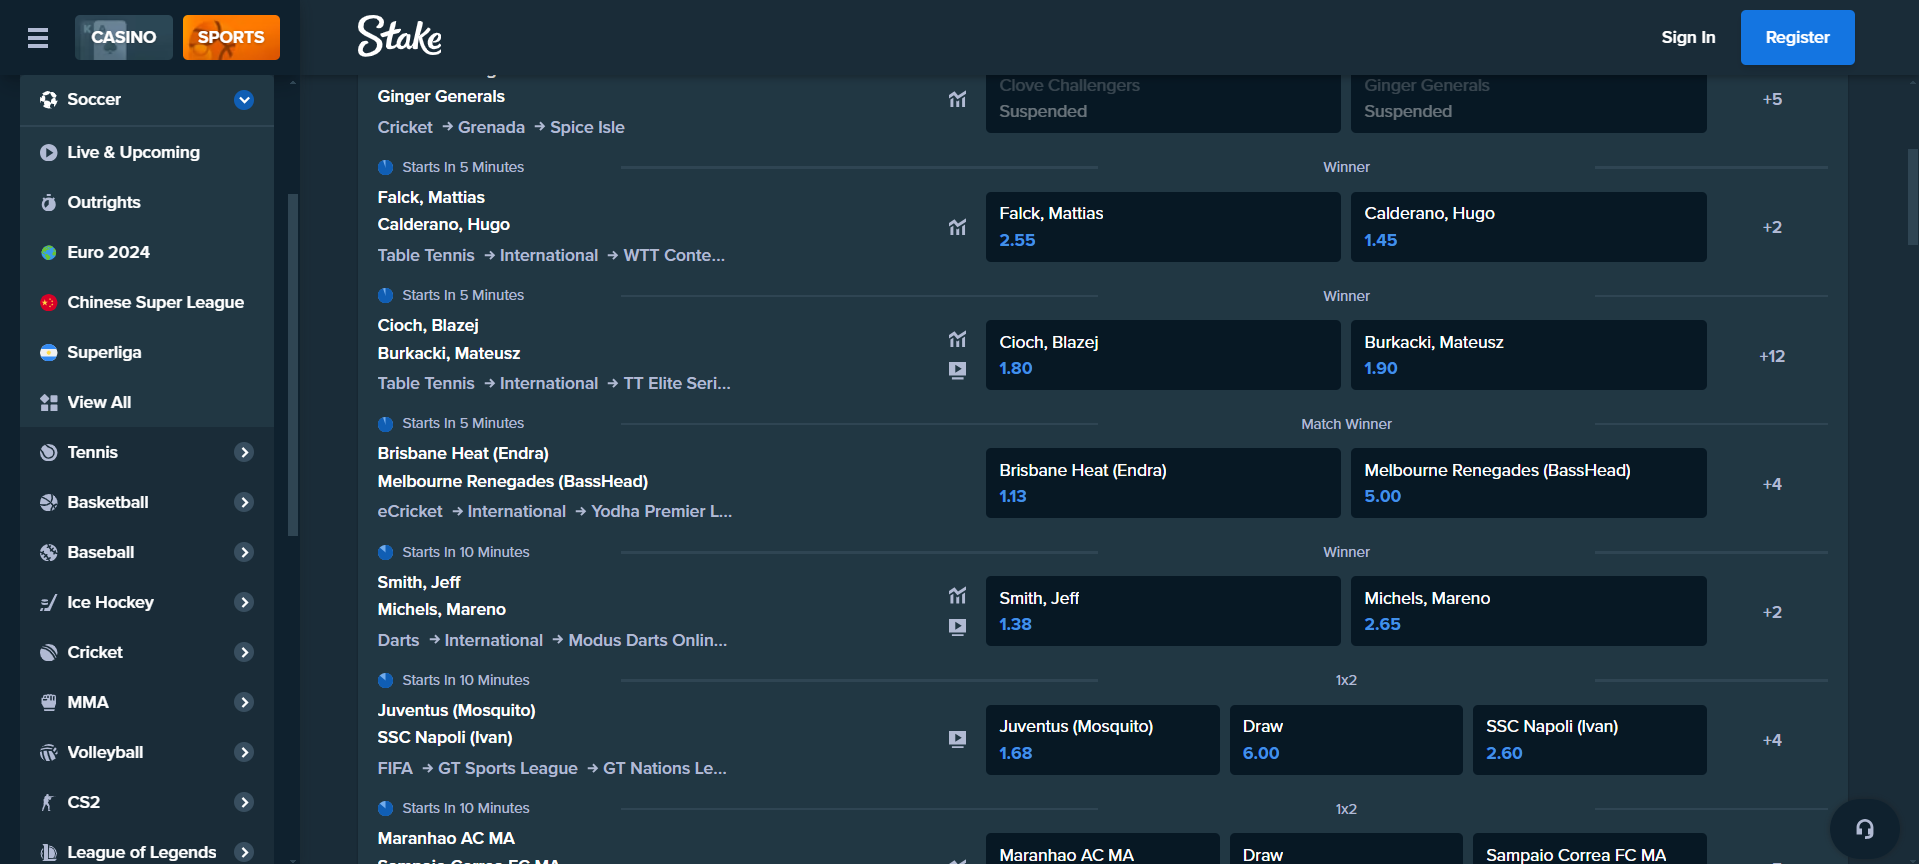Open stats icon for Smith vs Michels
This screenshot has width=1919, height=864.
(957, 596)
